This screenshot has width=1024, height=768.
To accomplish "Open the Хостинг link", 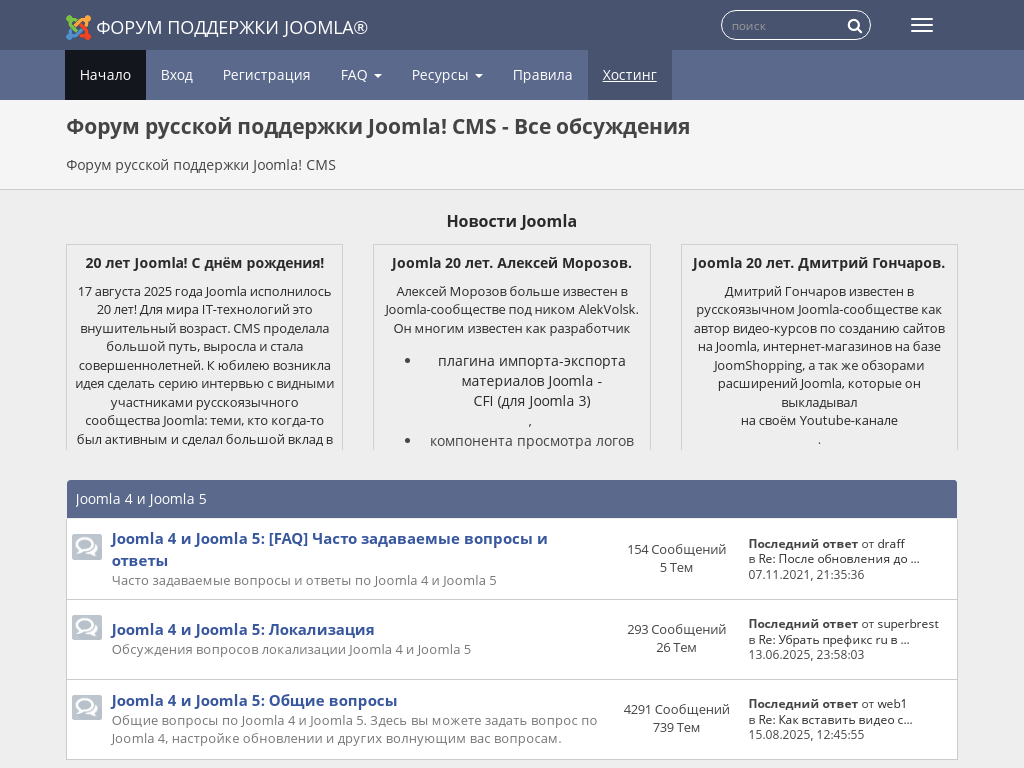I will (629, 75).
